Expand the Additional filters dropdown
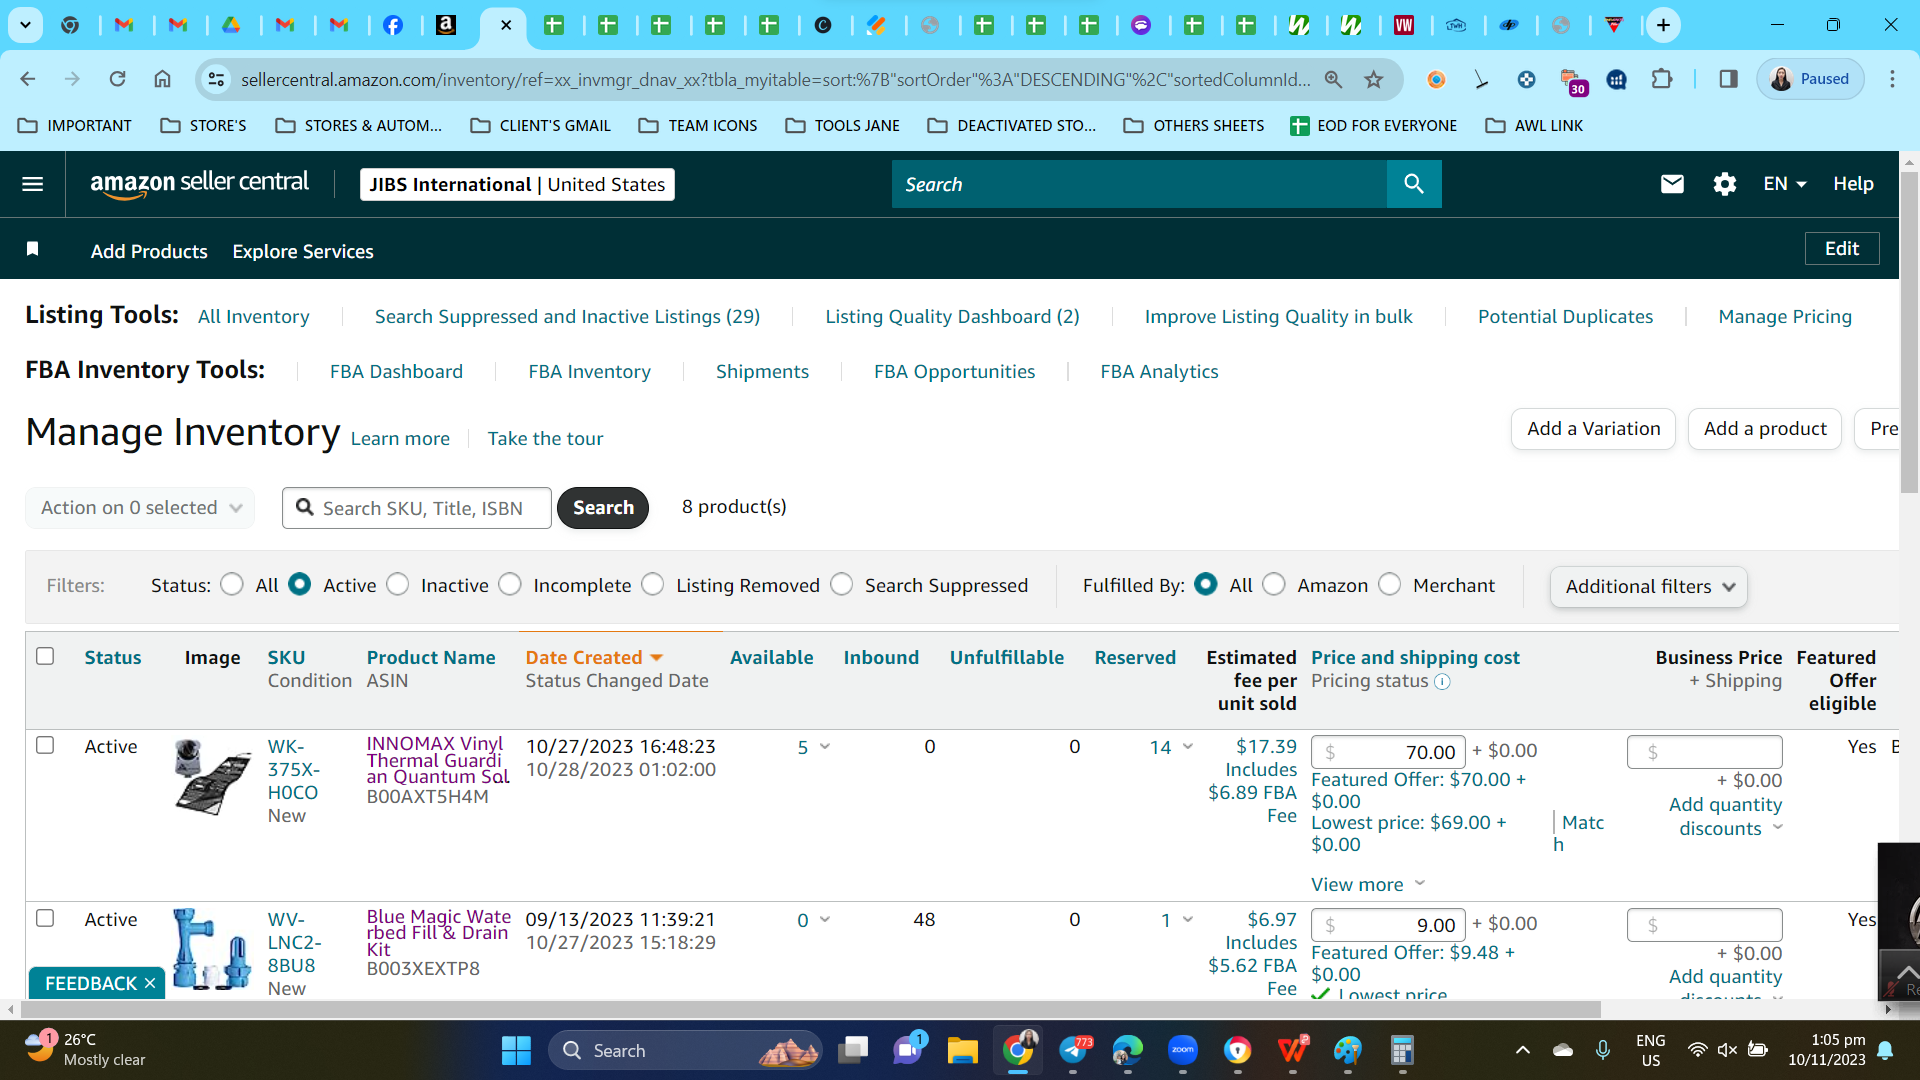The height and width of the screenshot is (1080, 1920). [x=1648, y=587]
